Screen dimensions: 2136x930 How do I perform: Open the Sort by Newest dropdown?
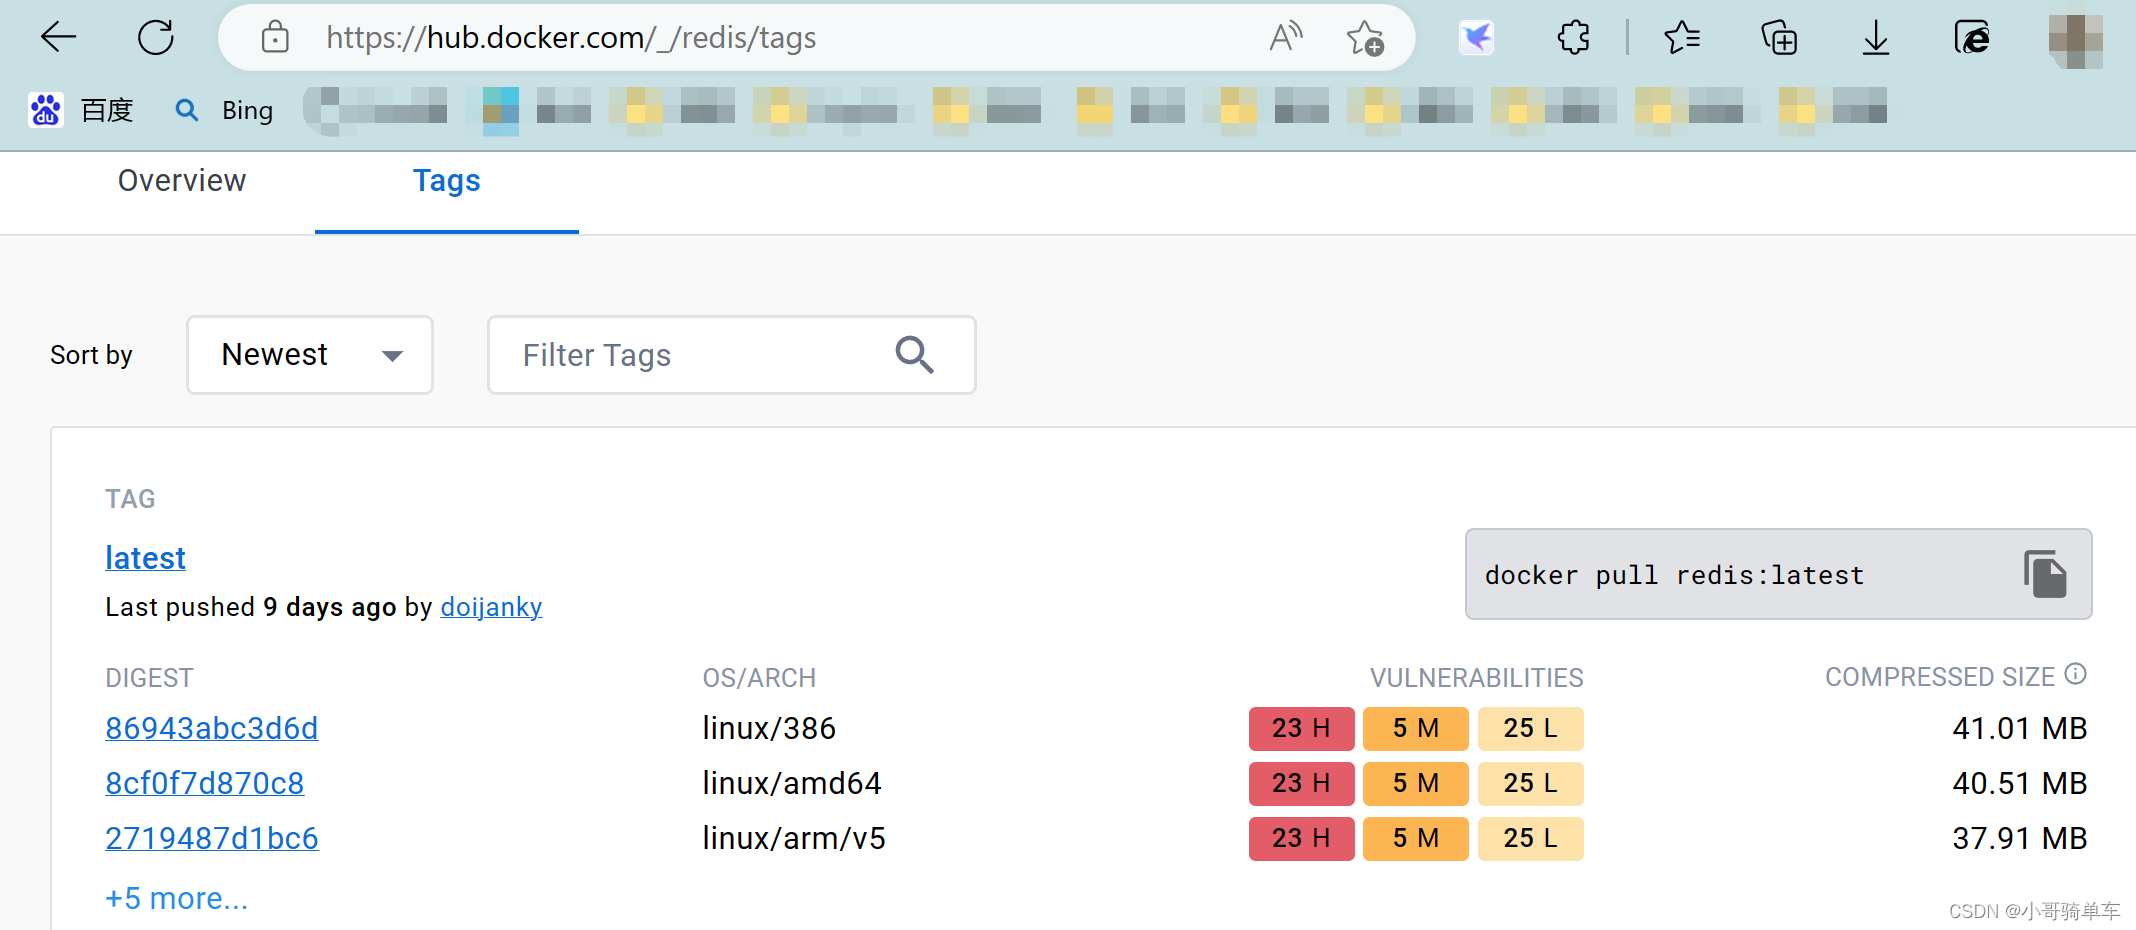310,355
